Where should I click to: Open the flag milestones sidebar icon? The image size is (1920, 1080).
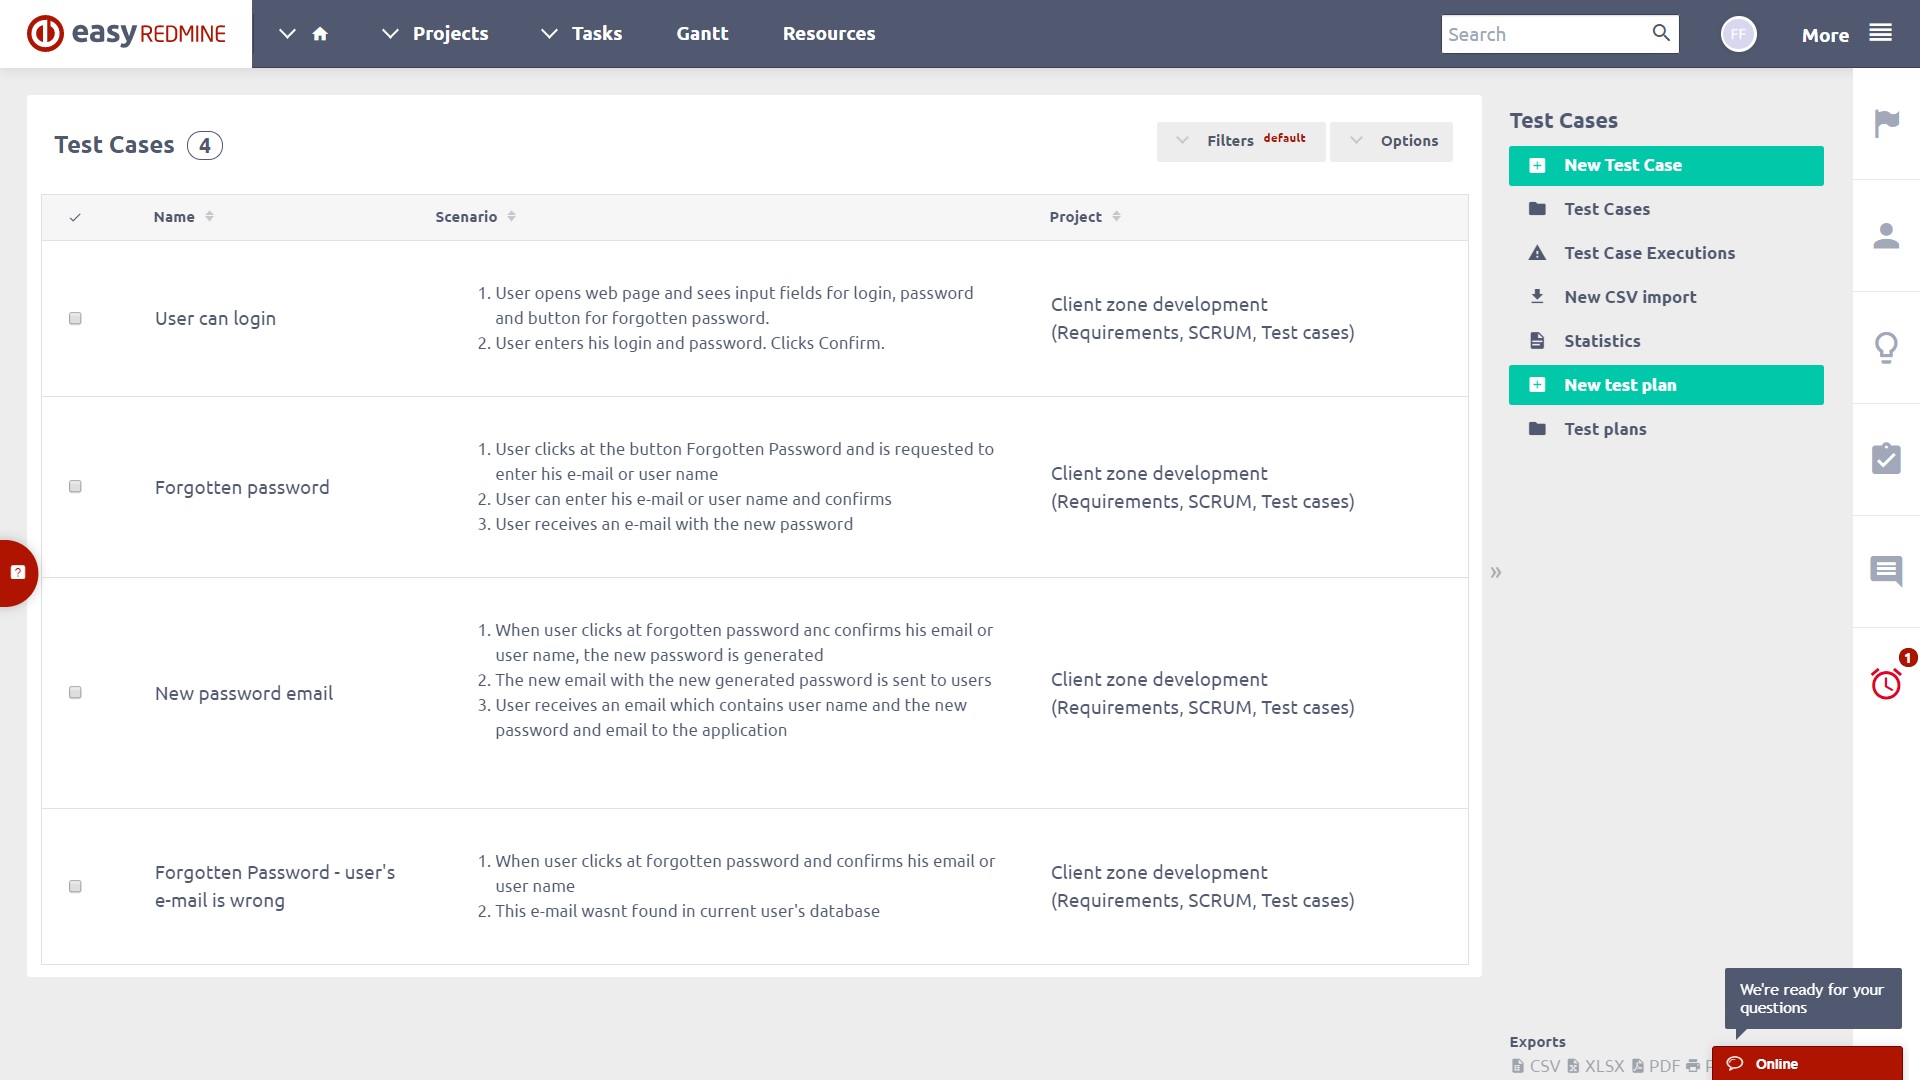coord(1886,124)
